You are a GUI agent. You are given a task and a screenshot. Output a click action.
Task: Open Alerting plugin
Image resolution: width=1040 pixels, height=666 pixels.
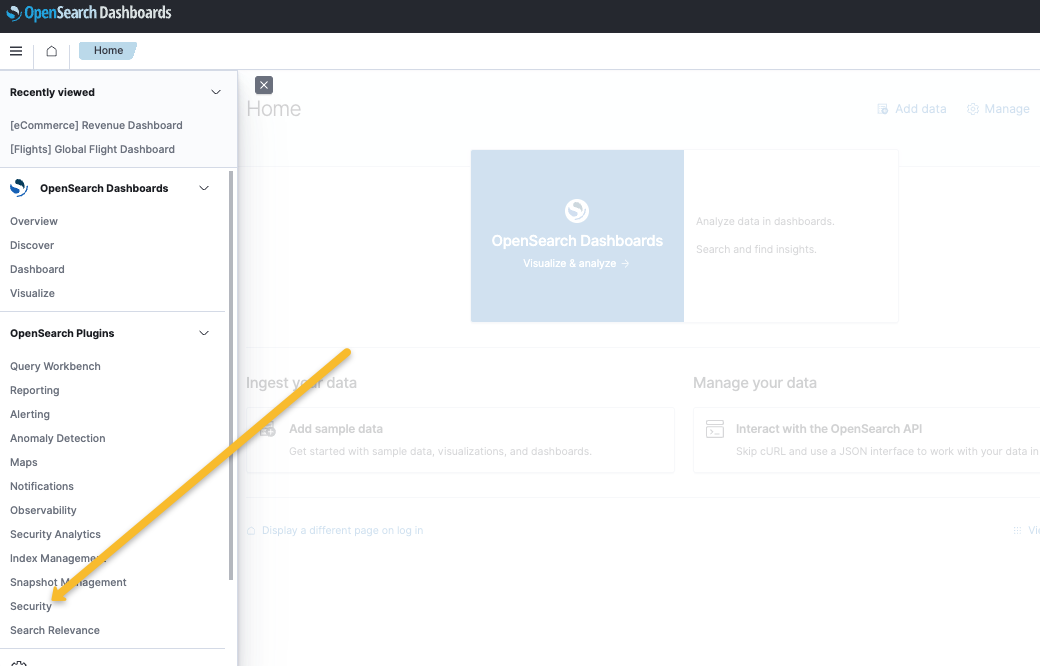click(x=30, y=414)
